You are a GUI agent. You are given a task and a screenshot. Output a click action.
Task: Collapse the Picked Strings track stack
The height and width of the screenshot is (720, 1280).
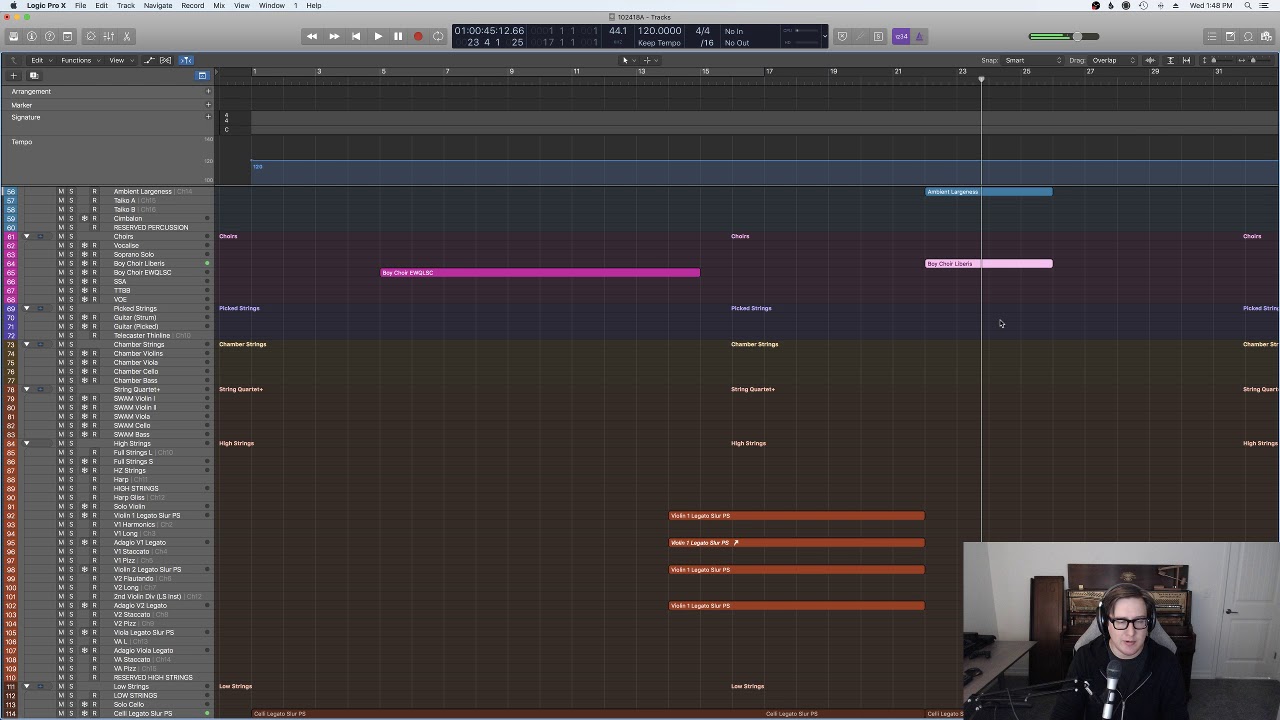pos(27,308)
